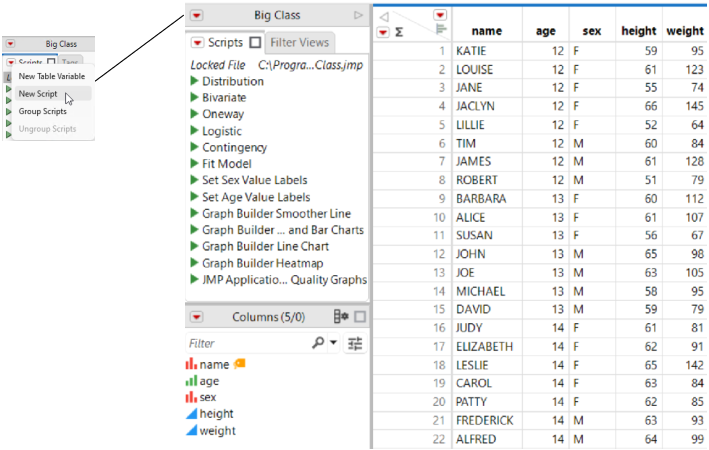Choose New Table Variable from the popup menu
Screen dimensions: 709x450
click(x=52, y=76)
